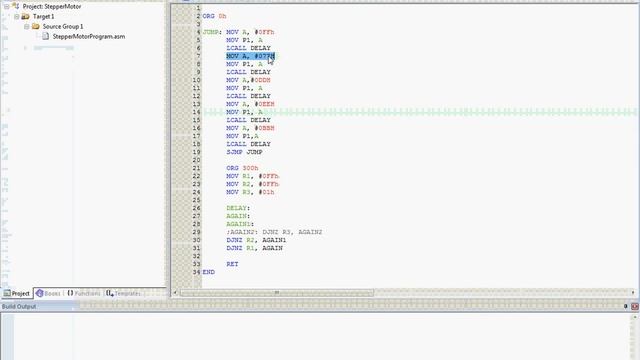The image size is (640, 360).
Task: Collapse the Project: StepperMotor tree node
Action: [x=7, y=7]
